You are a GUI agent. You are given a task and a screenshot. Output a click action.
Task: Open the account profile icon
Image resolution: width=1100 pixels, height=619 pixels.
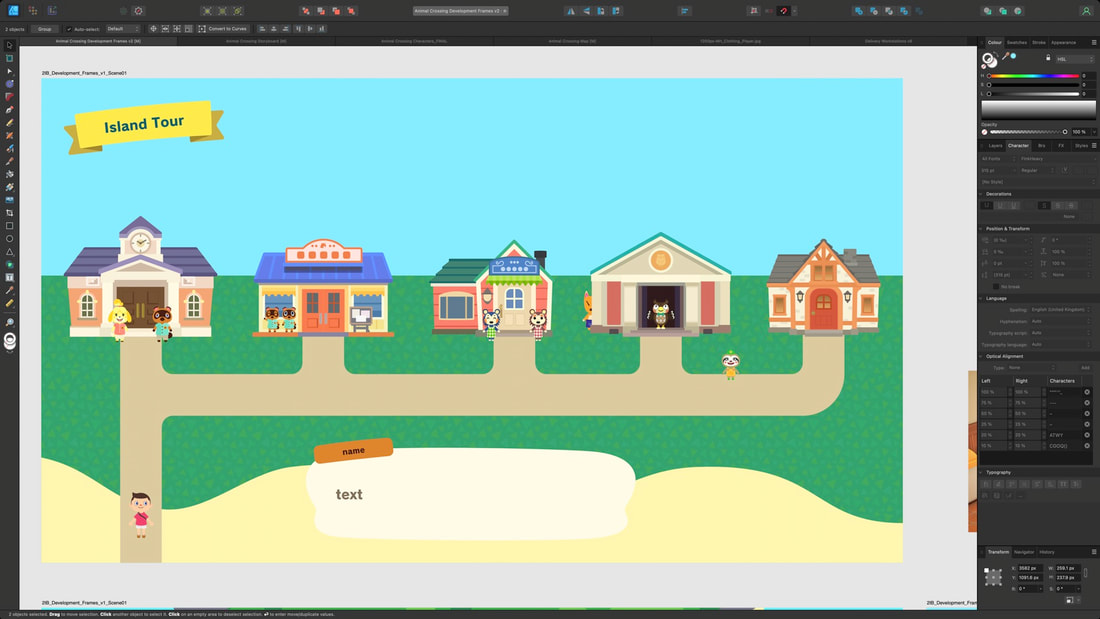1086,11
